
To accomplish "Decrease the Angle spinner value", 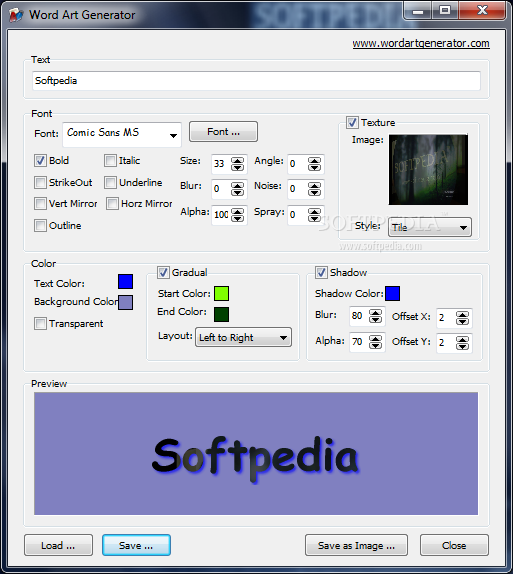I will (315, 168).
